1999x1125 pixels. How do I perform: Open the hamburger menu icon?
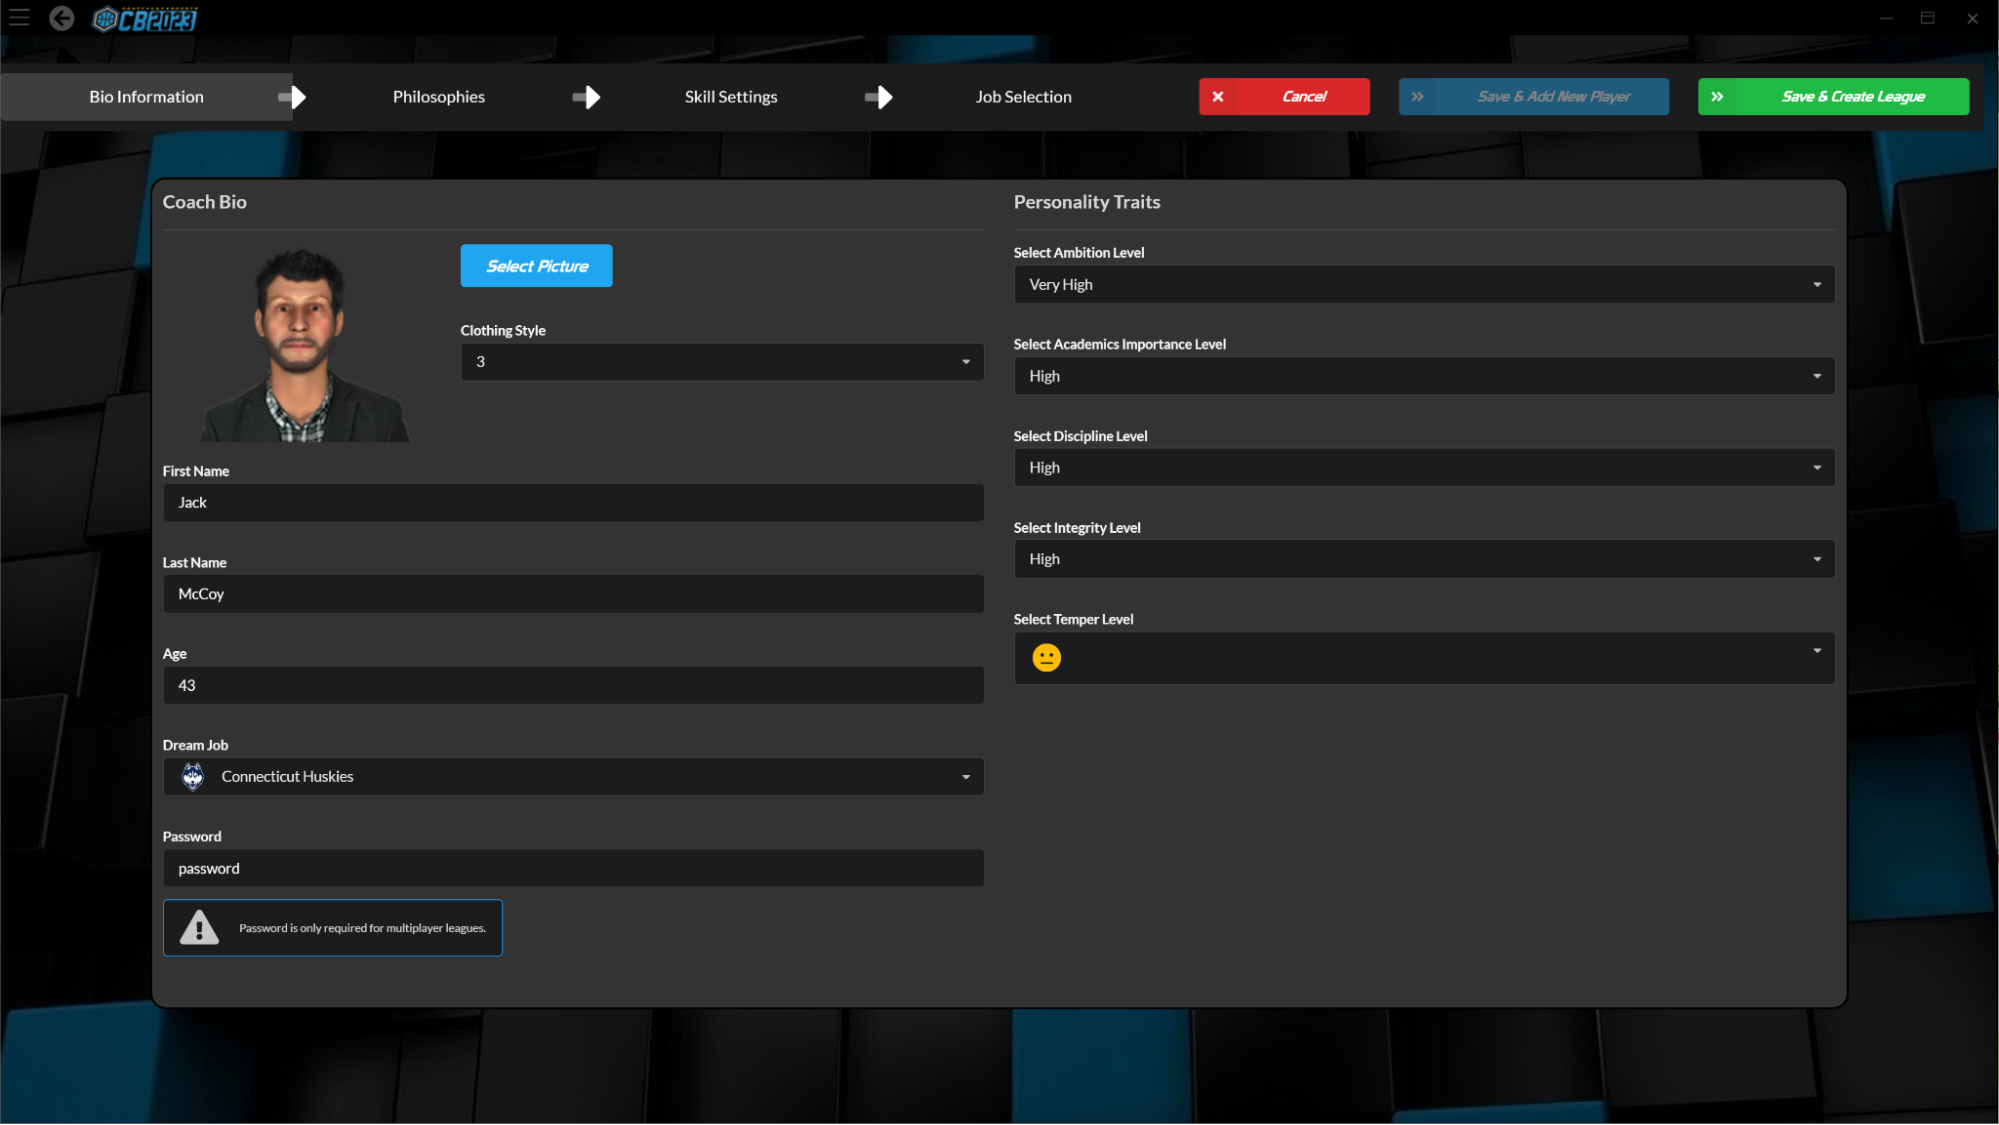pos(19,18)
